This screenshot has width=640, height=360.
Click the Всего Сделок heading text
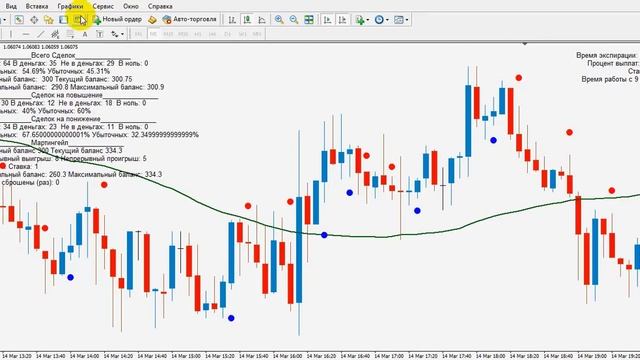(x=53, y=55)
